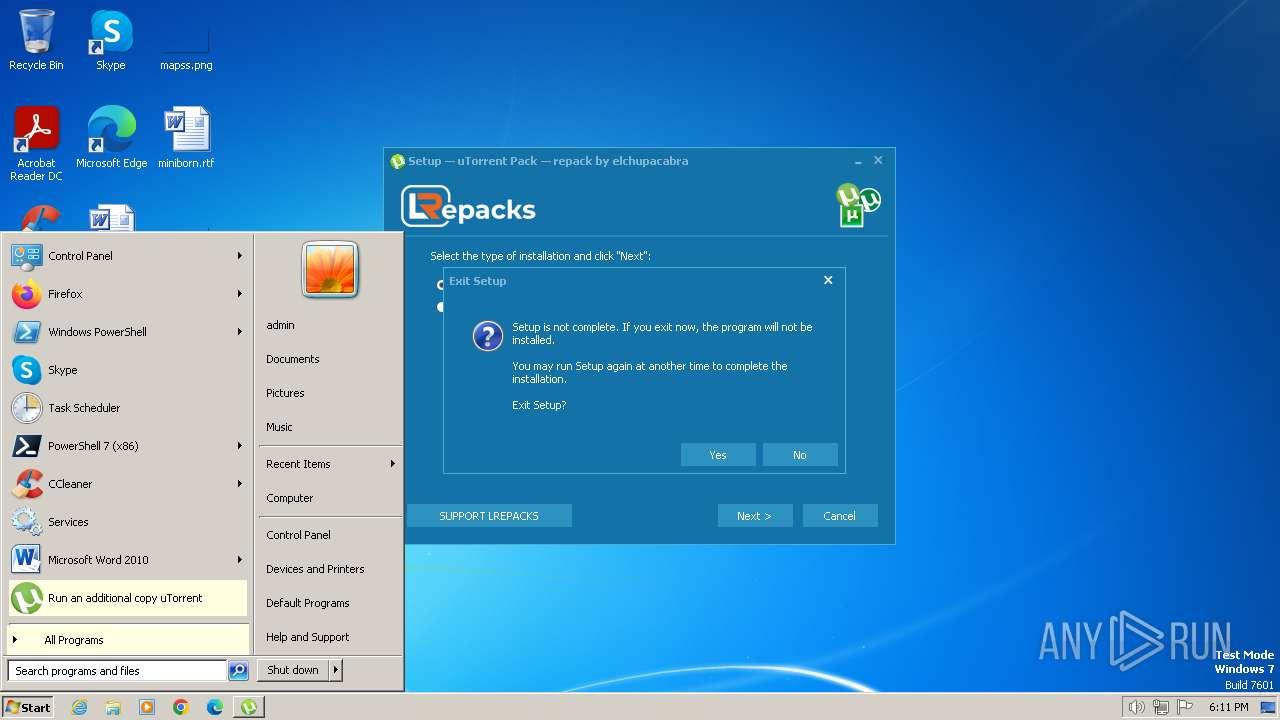The image size is (1280, 720).
Task: Switch to uTorrent setup taskbar button
Action: (249, 707)
